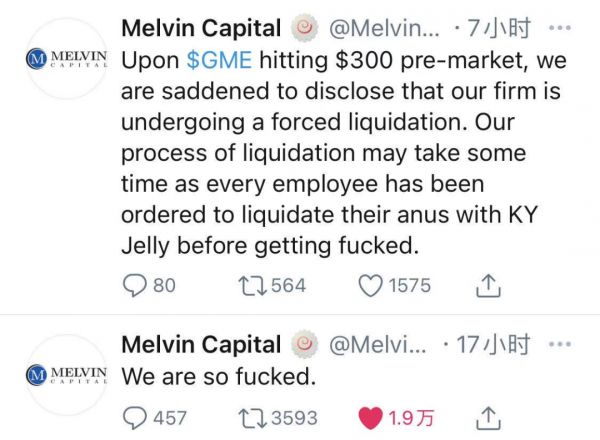This screenshot has width=600, height=440.
Task: Retweet the tweet with 3593 retweets
Action: click(x=246, y=417)
